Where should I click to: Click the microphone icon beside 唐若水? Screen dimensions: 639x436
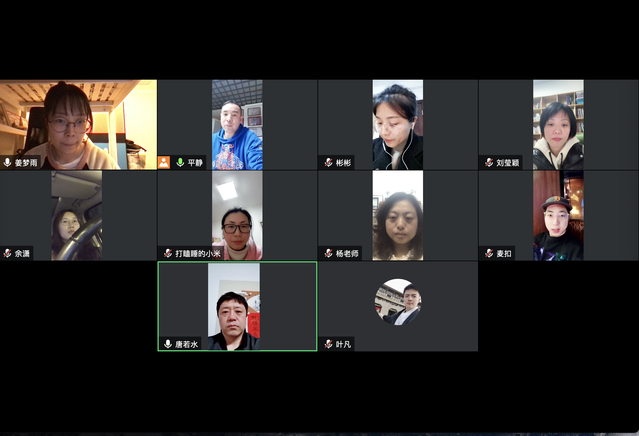pyautogui.click(x=167, y=344)
